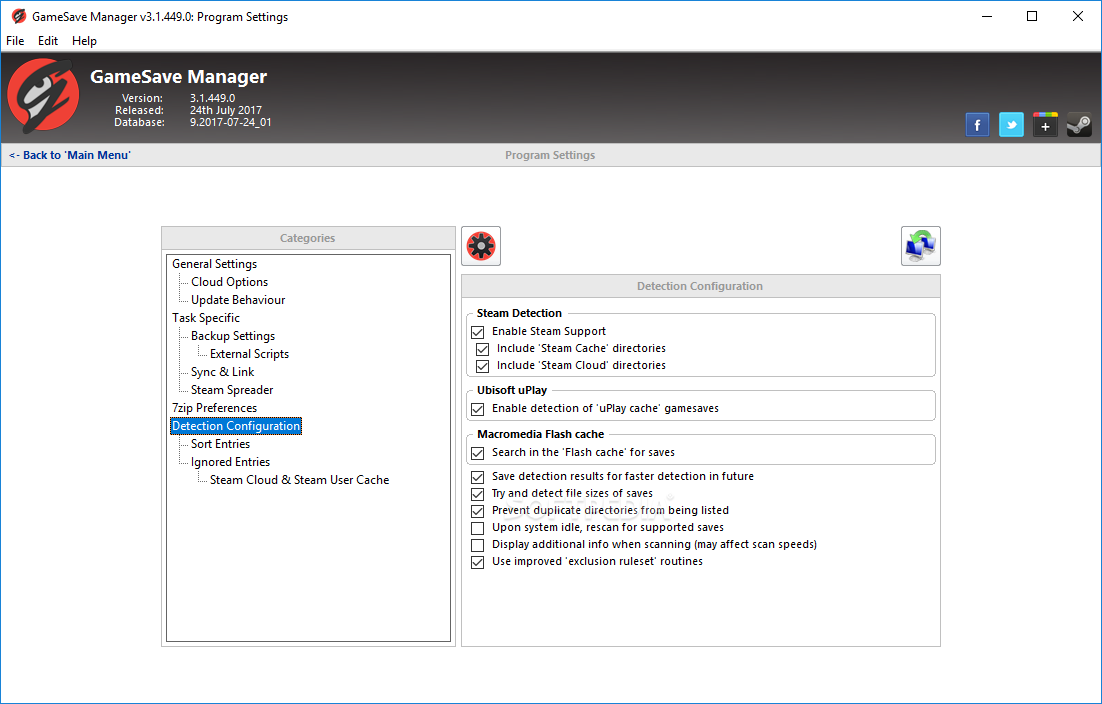Enable Display additional info when scanning
This screenshot has width=1102, height=704.
[478, 545]
